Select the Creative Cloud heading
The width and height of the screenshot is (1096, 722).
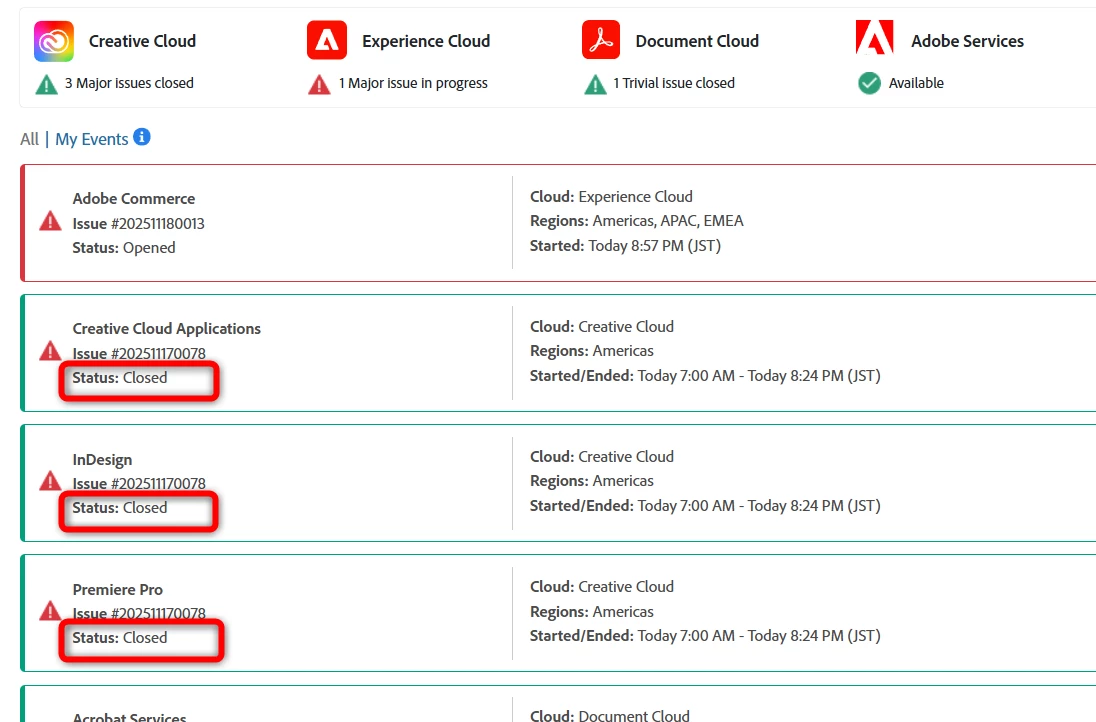pos(143,41)
